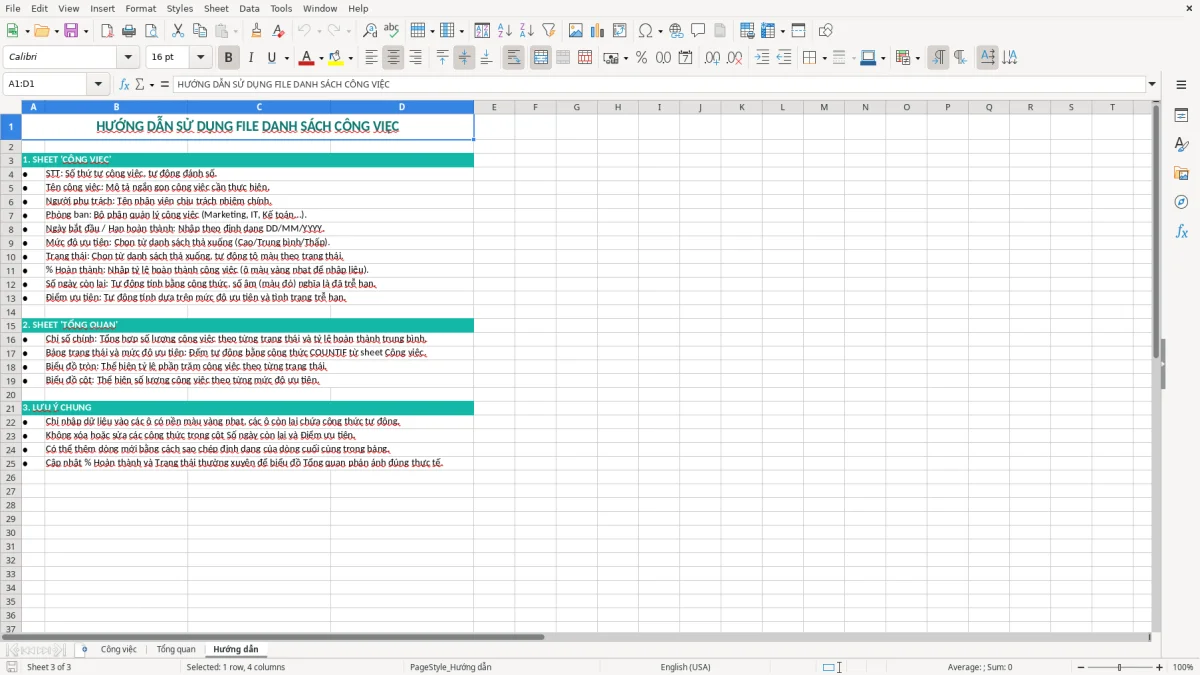Insert Comment speech bubble icon

coord(698,31)
